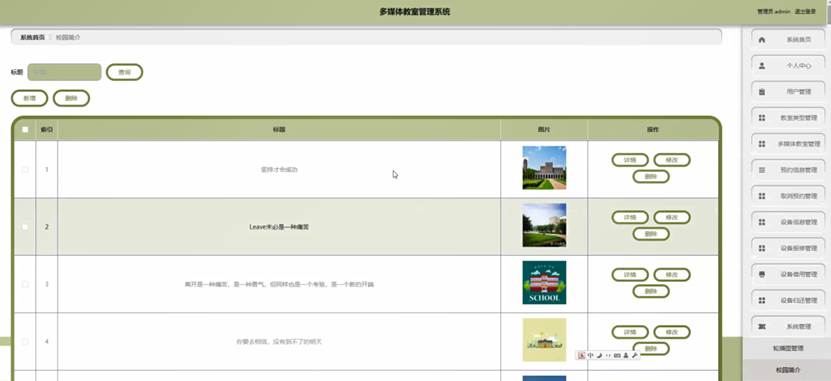Screen dimensions: 831x381
Task: Click the red logo icon on the input method bar
Action: [582, 356]
